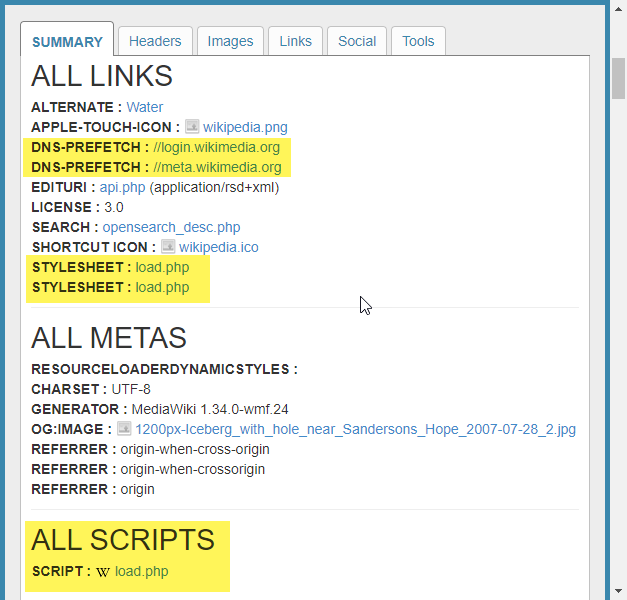Follow the //login.wikimedia.org prefetch link
This screenshot has width=627, height=600.
click(216, 147)
